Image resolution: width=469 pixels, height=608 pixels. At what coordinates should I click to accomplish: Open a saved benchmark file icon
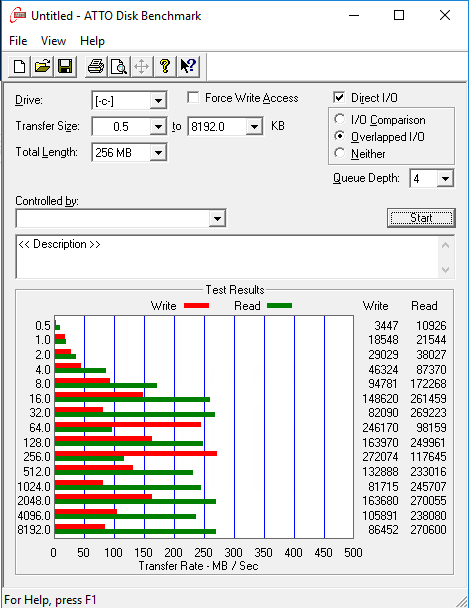pos(42,67)
